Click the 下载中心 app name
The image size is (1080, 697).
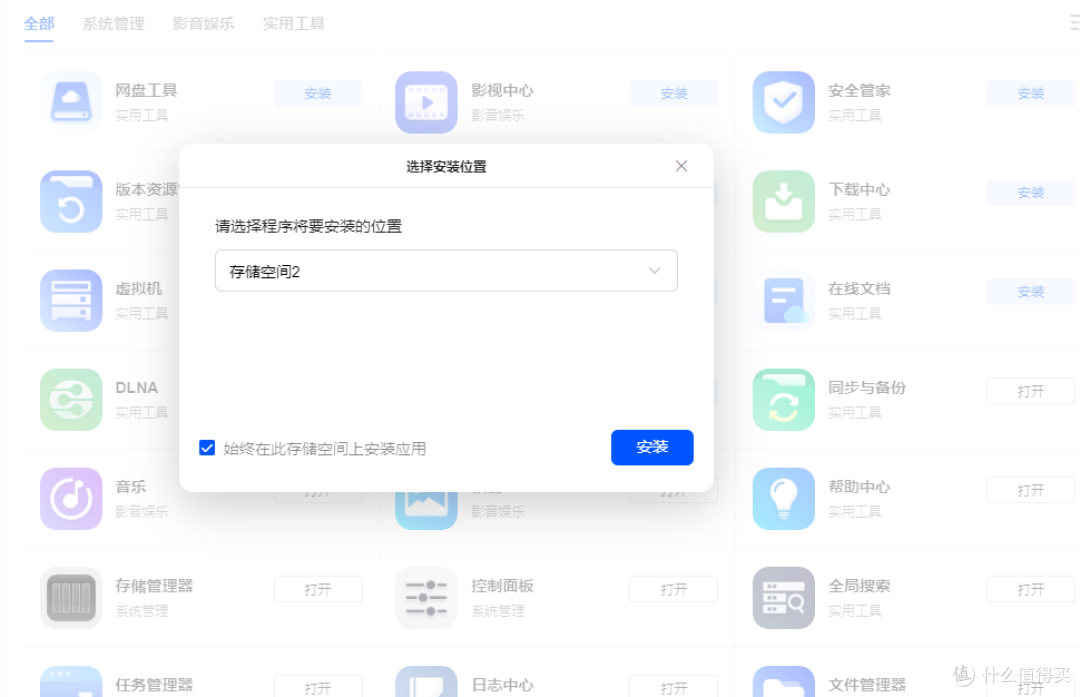pos(859,189)
